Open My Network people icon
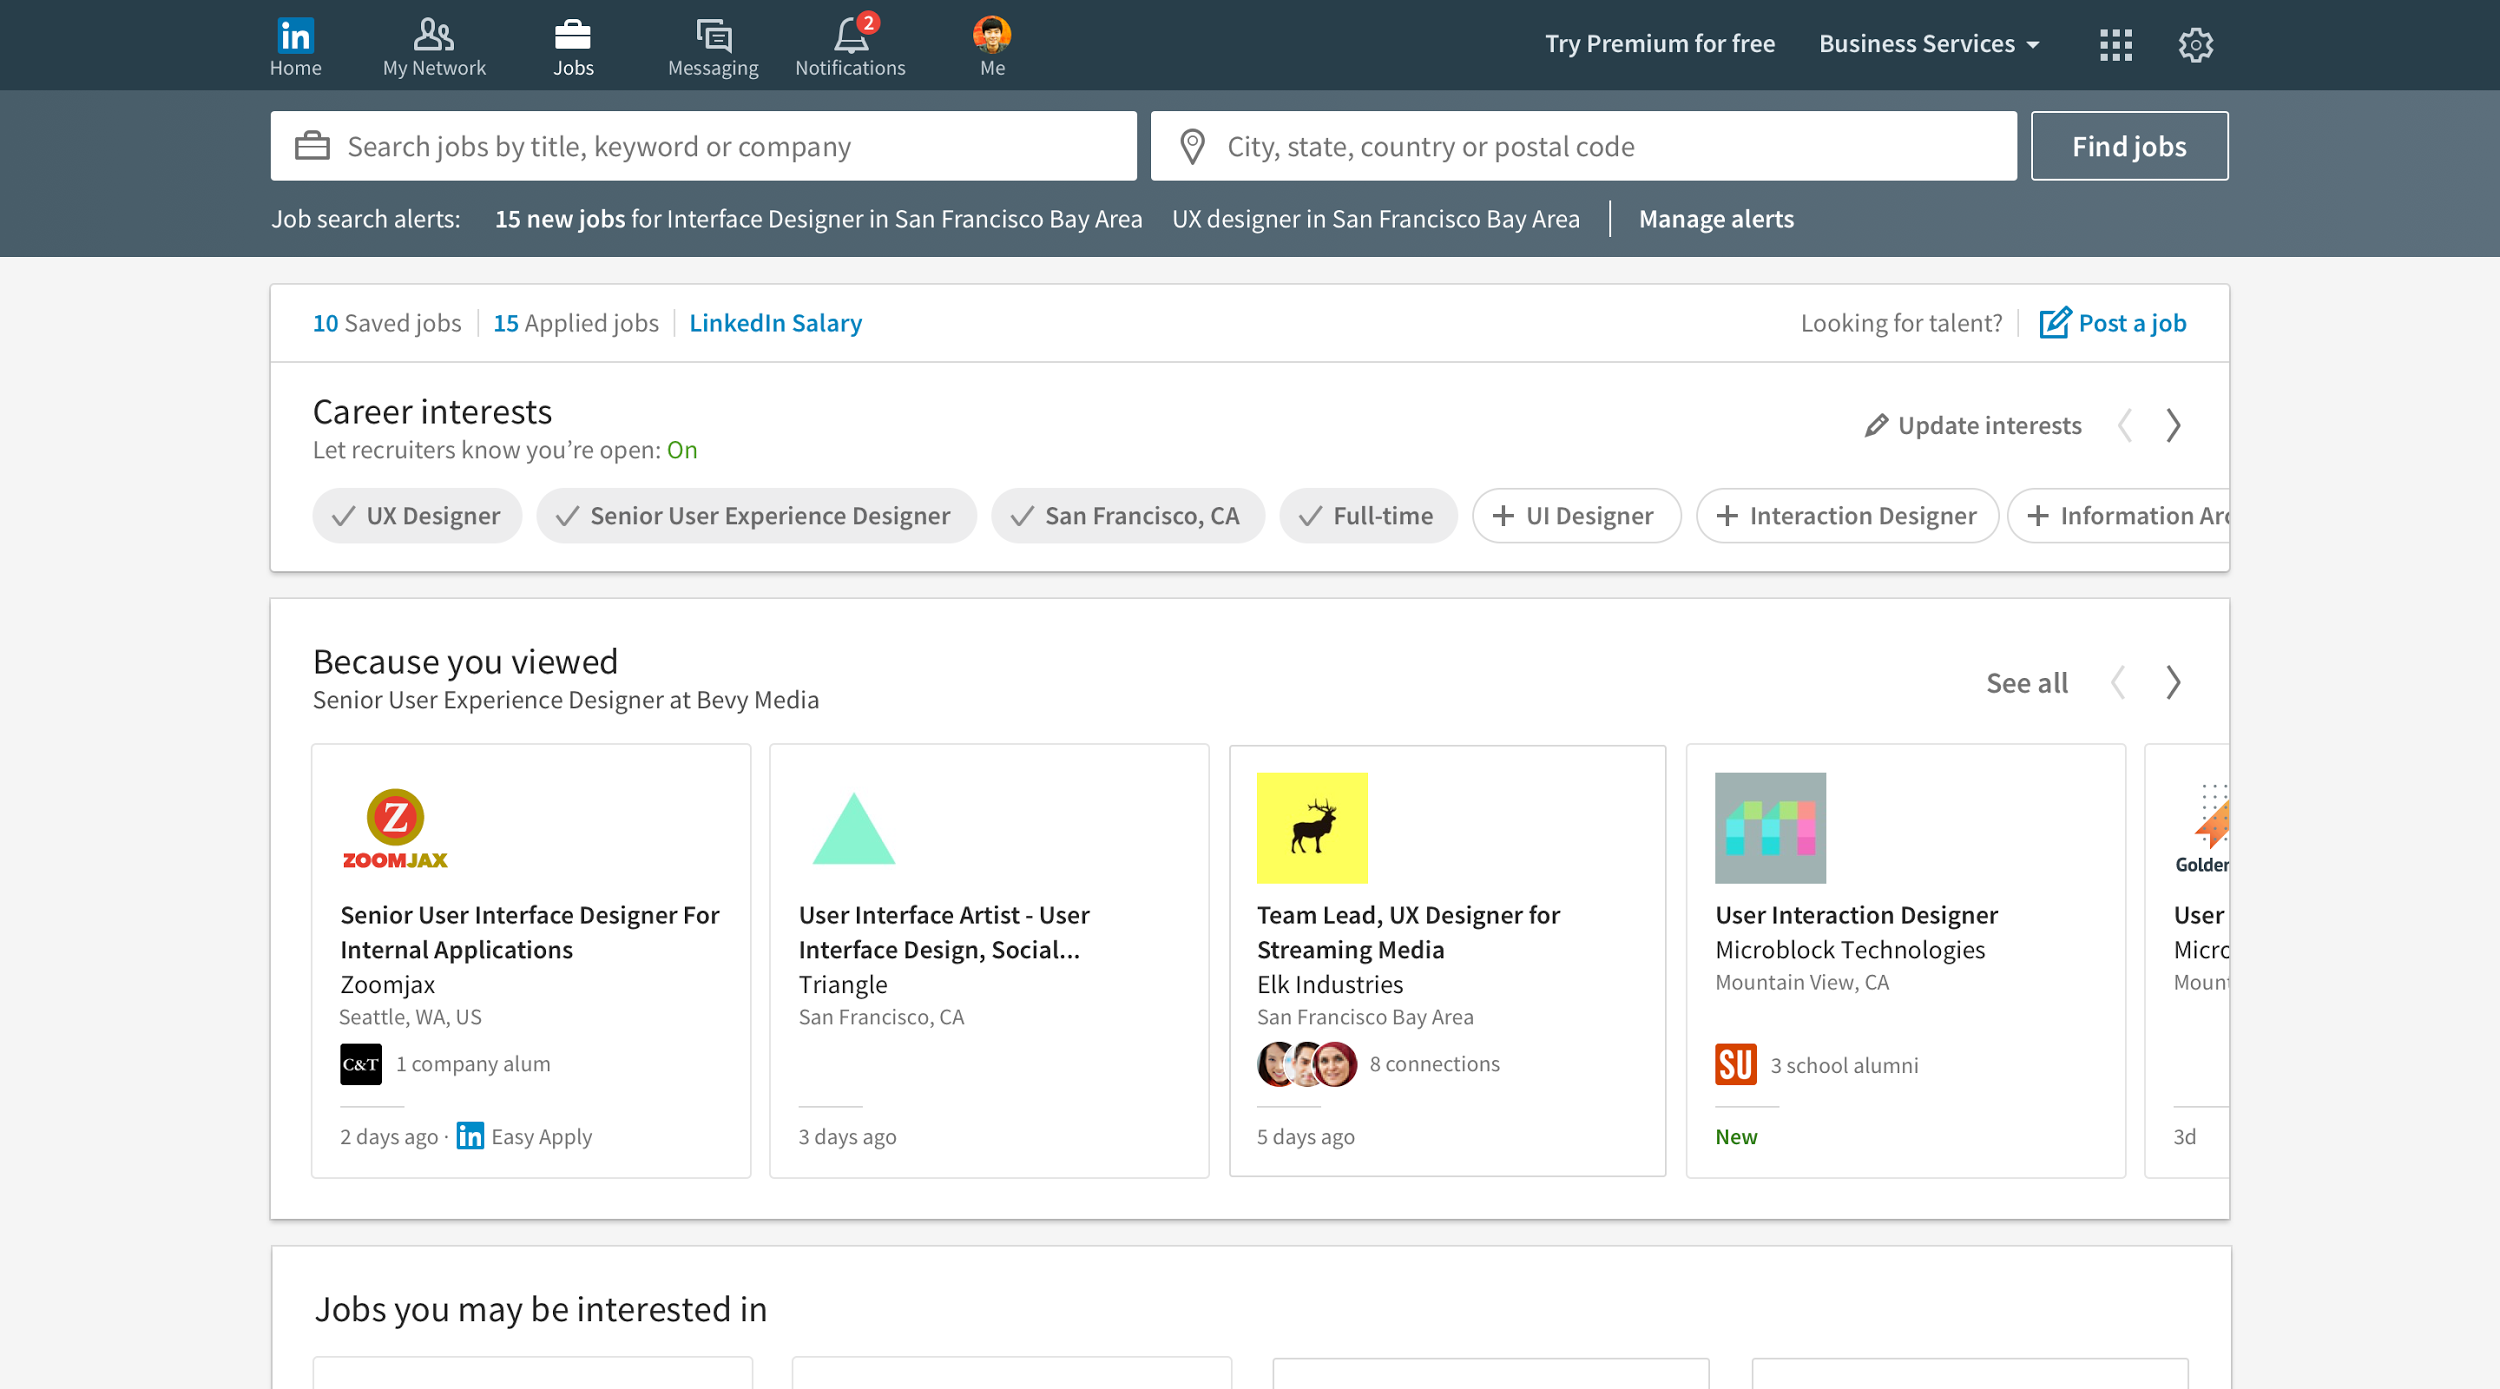Viewport: 2500px width, 1389px height. [x=433, y=36]
